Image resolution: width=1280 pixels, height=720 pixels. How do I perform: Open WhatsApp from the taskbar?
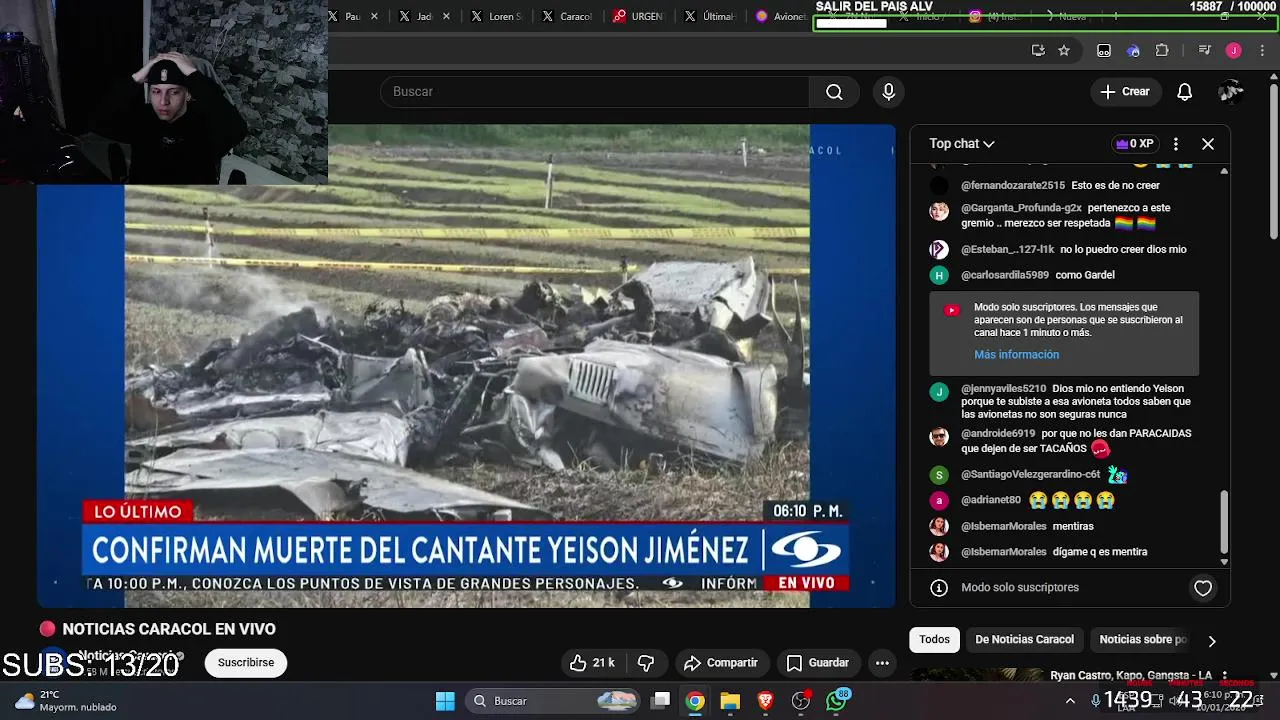tap(836, 701)
